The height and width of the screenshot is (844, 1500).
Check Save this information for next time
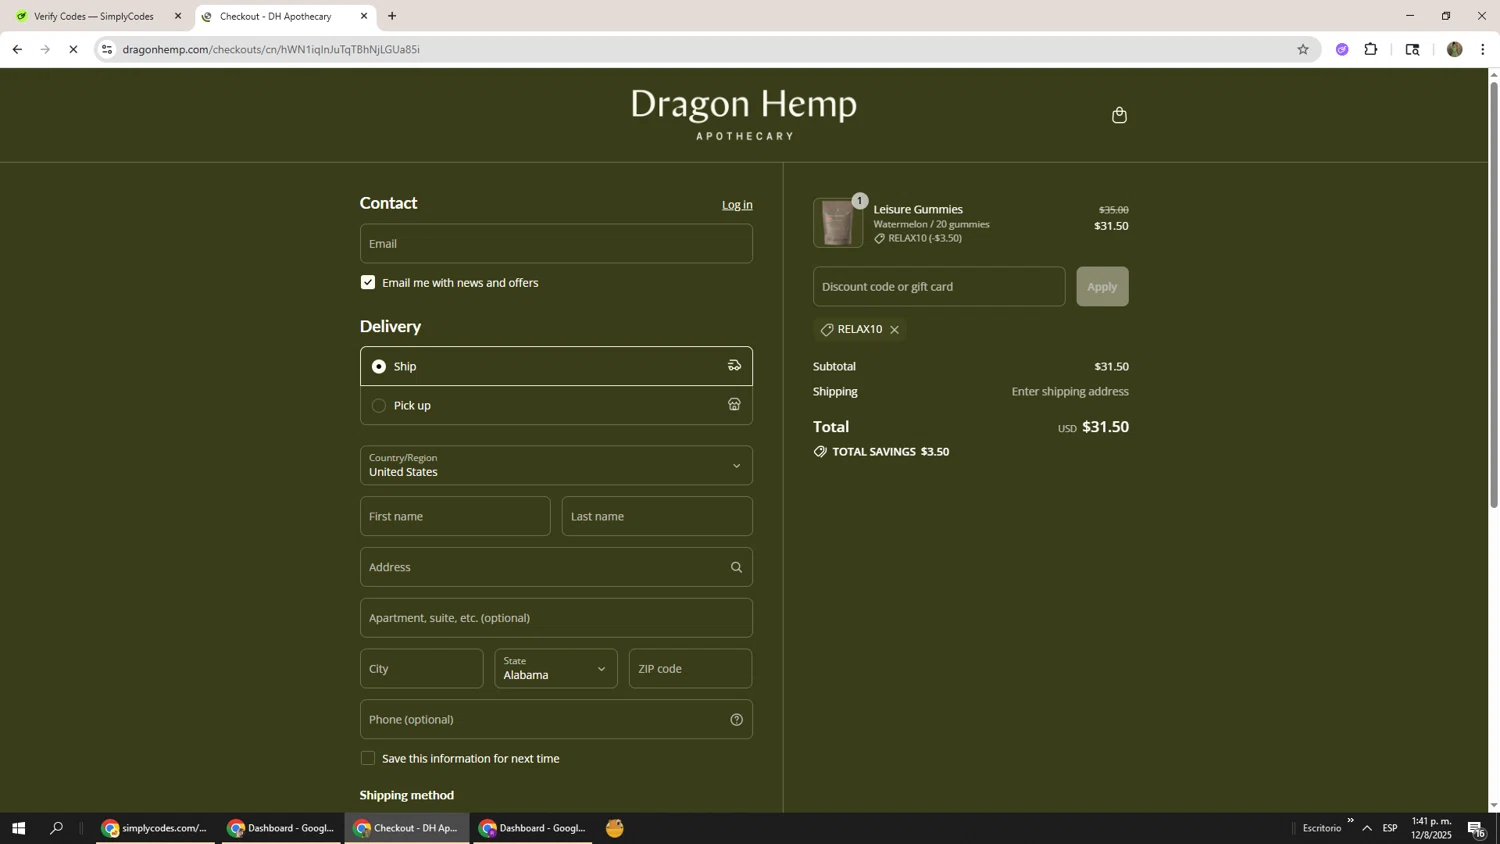click(368, 759)
